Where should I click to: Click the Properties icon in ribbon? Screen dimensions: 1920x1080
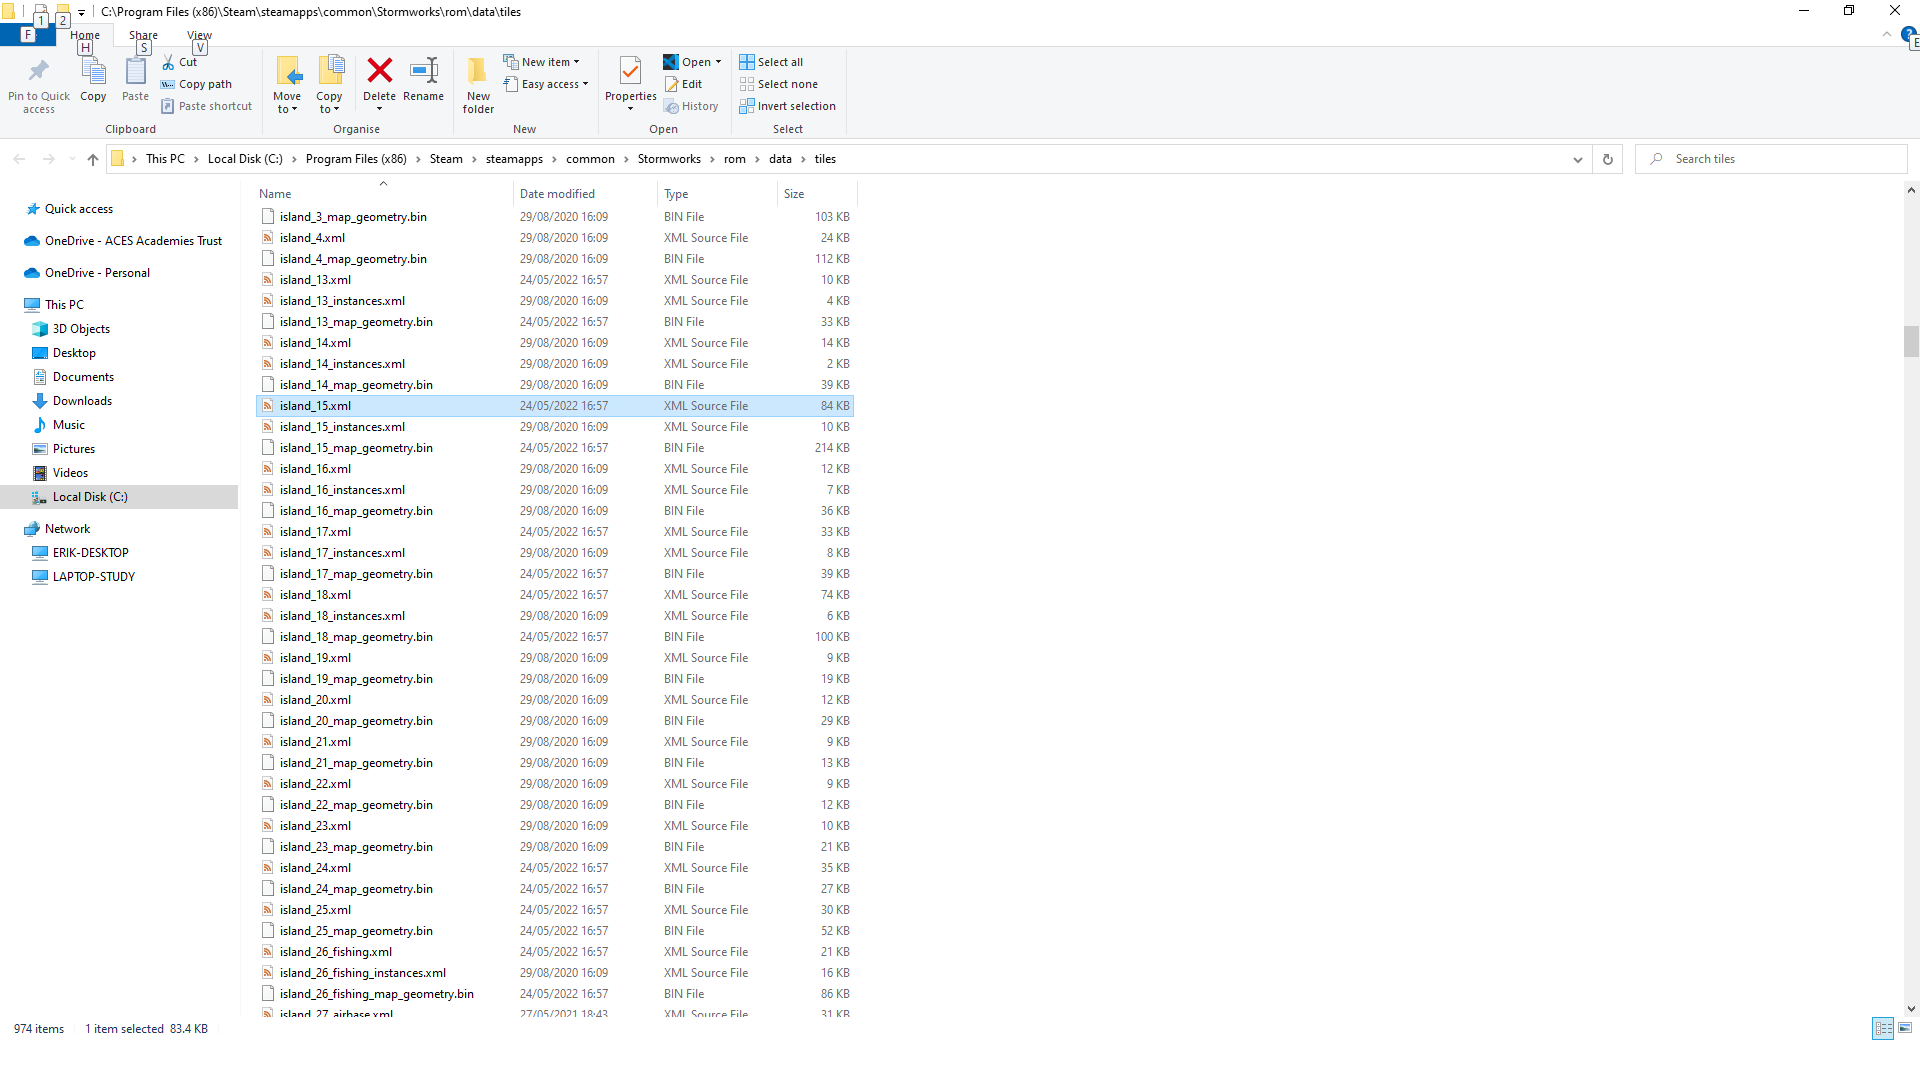point(630,71)
